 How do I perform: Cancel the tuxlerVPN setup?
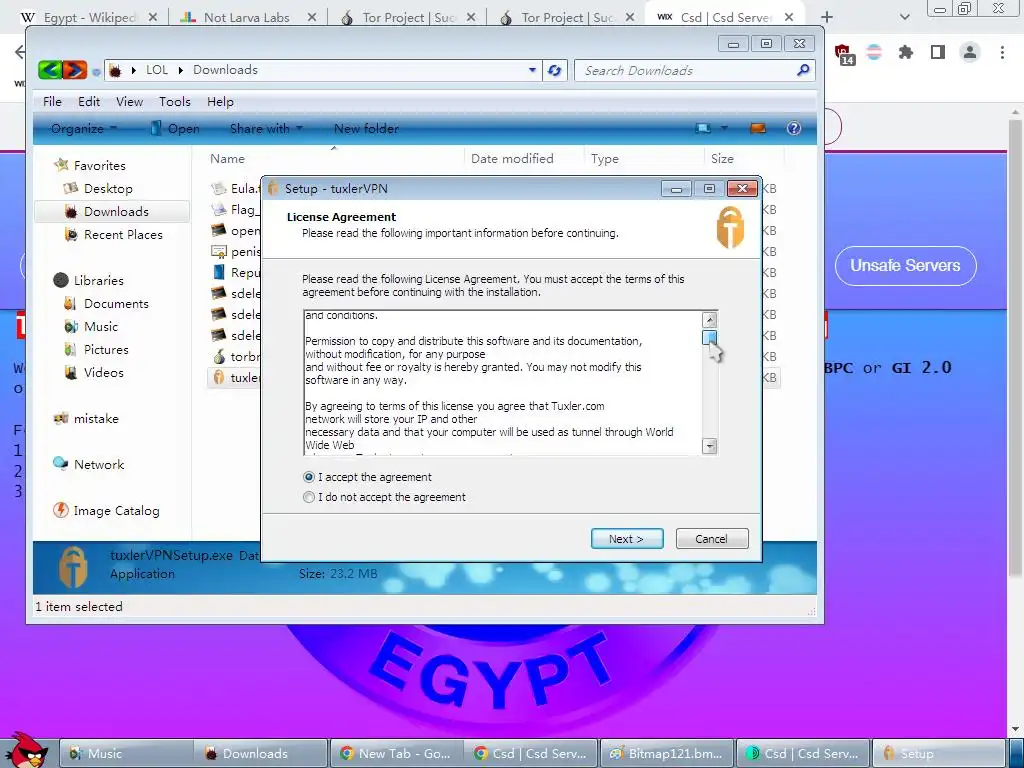tap(711, 539)
